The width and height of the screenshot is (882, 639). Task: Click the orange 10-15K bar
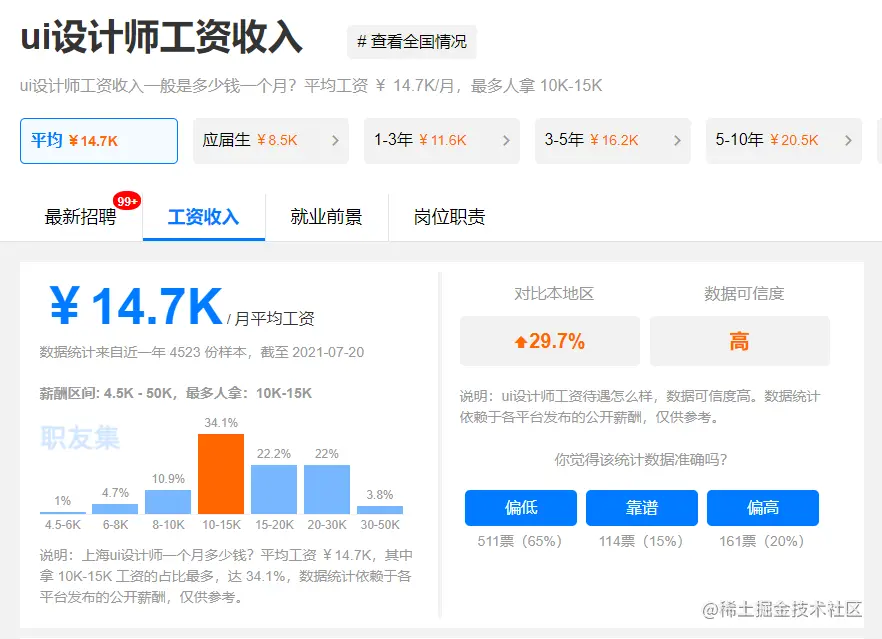point(221,474)
